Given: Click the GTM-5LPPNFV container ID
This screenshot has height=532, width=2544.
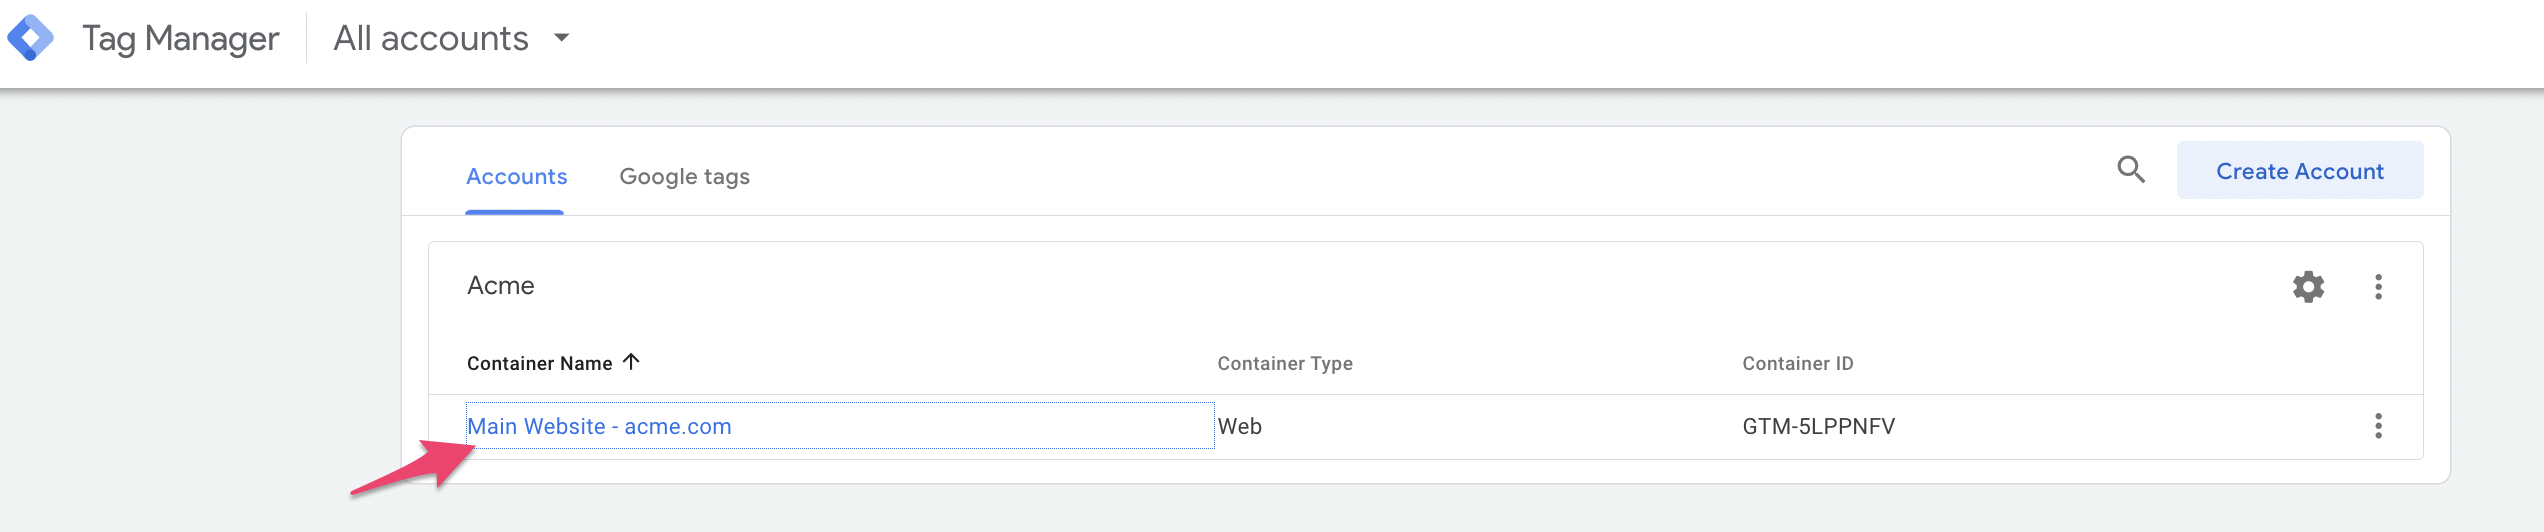Looking at the screenshot, I should [x=1818, y=427].
